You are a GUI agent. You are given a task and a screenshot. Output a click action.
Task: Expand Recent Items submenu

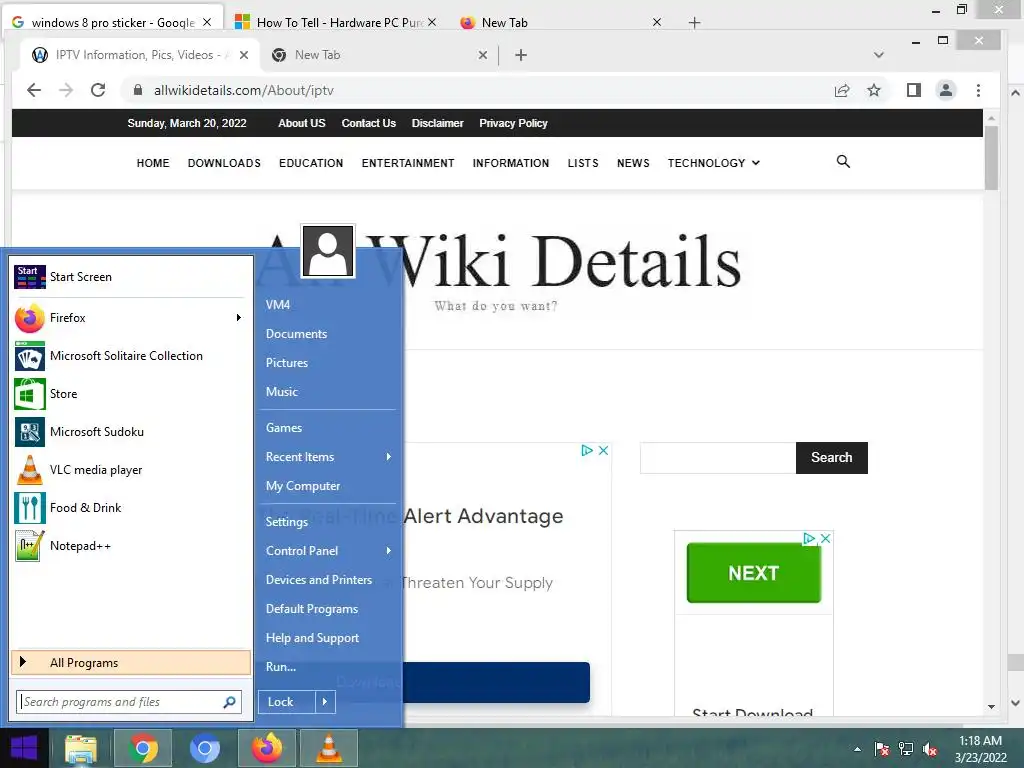[389, 456]
